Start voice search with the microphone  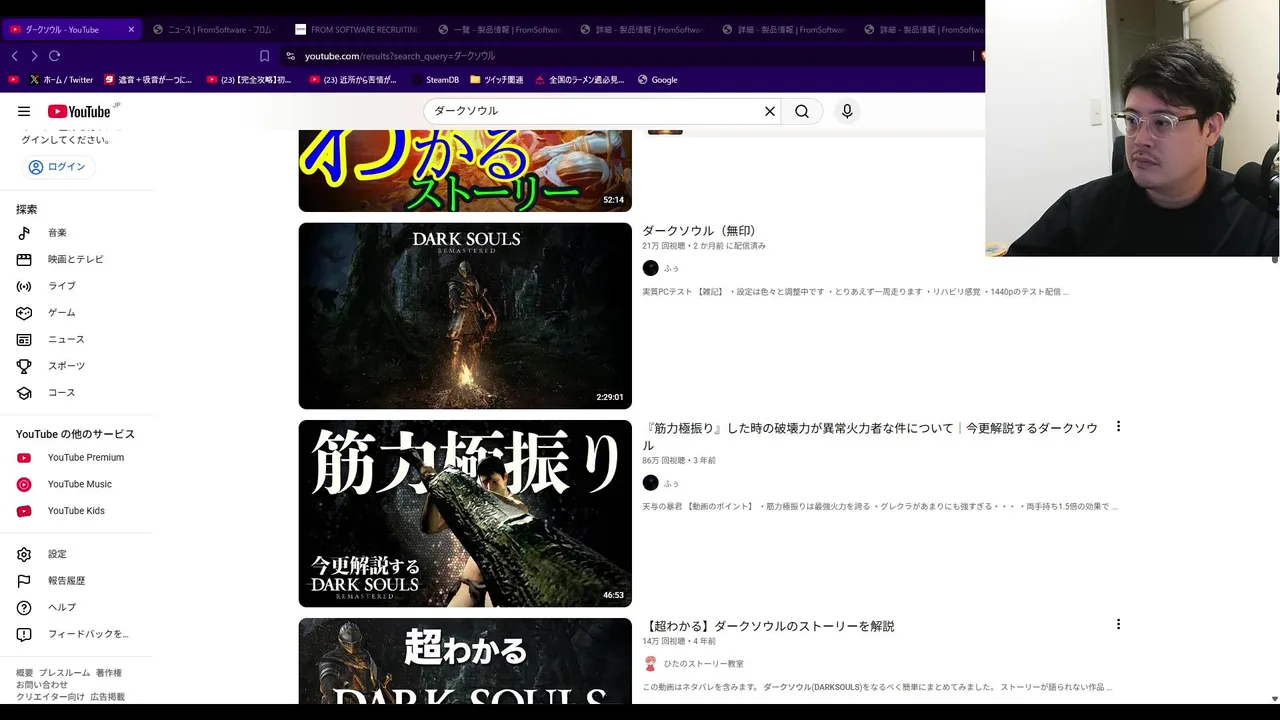847,111
